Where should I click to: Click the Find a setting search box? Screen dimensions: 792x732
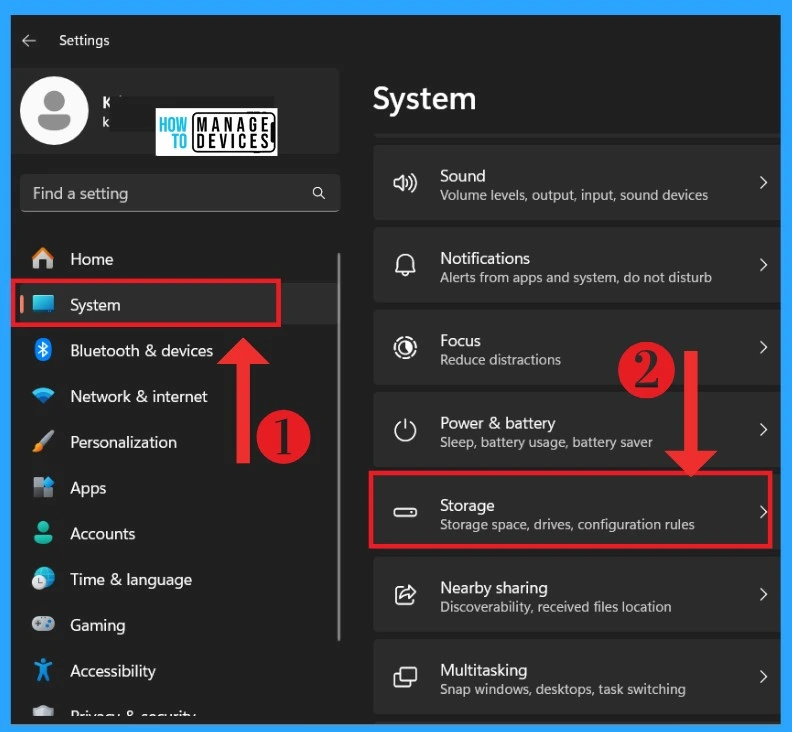tap(165, 193)
